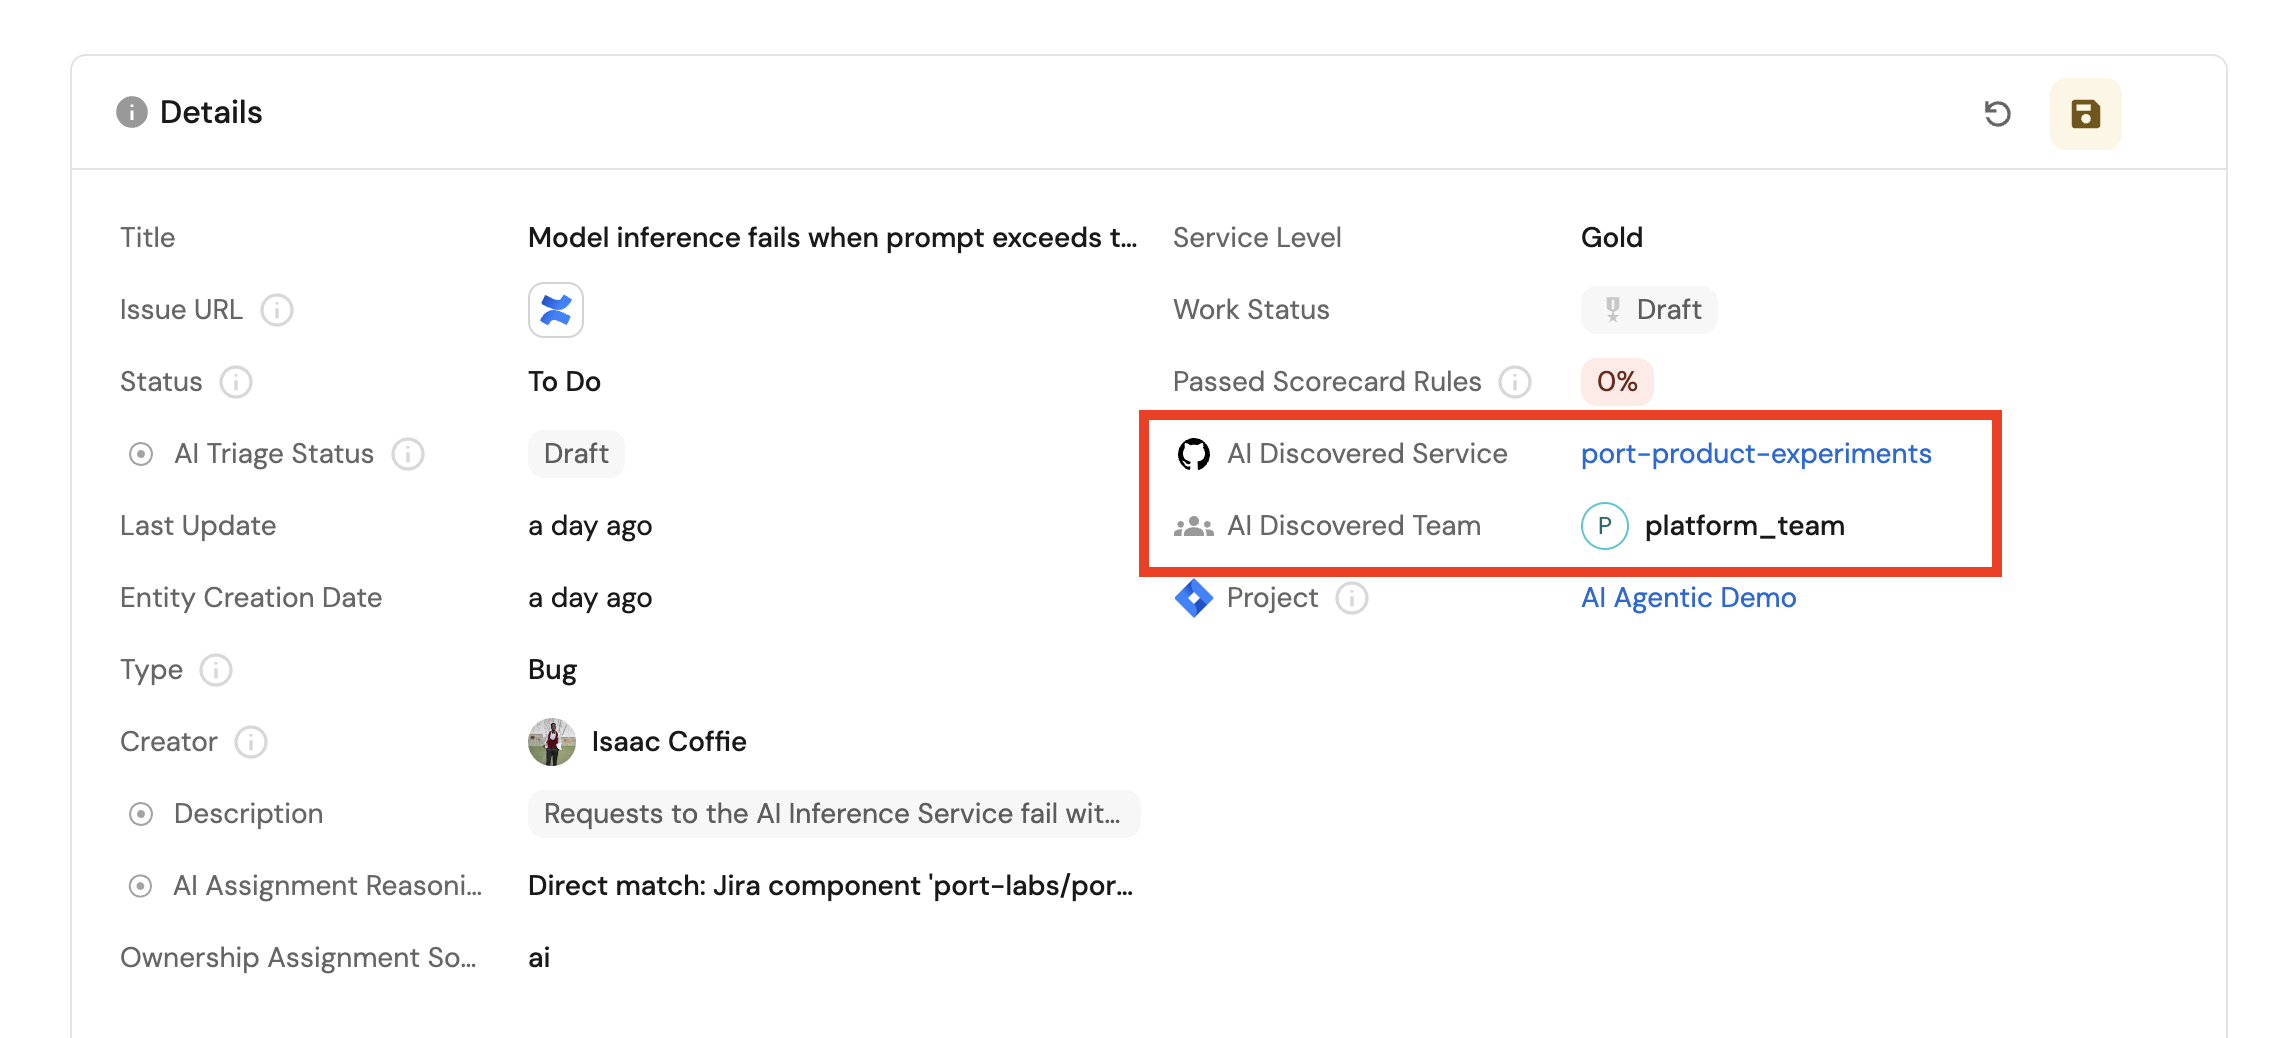Click Isaac Coffie's avatar thumbnail
This screenshot has height=1038, width=2276.
(x=552, y=742)
